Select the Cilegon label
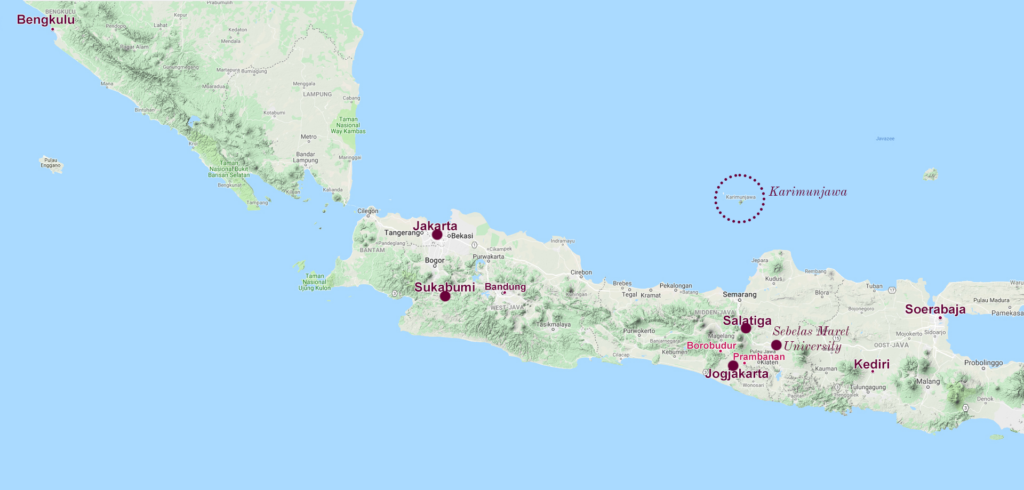The height and width of the screenshot is (490, 1024). (x=368, y=210)
